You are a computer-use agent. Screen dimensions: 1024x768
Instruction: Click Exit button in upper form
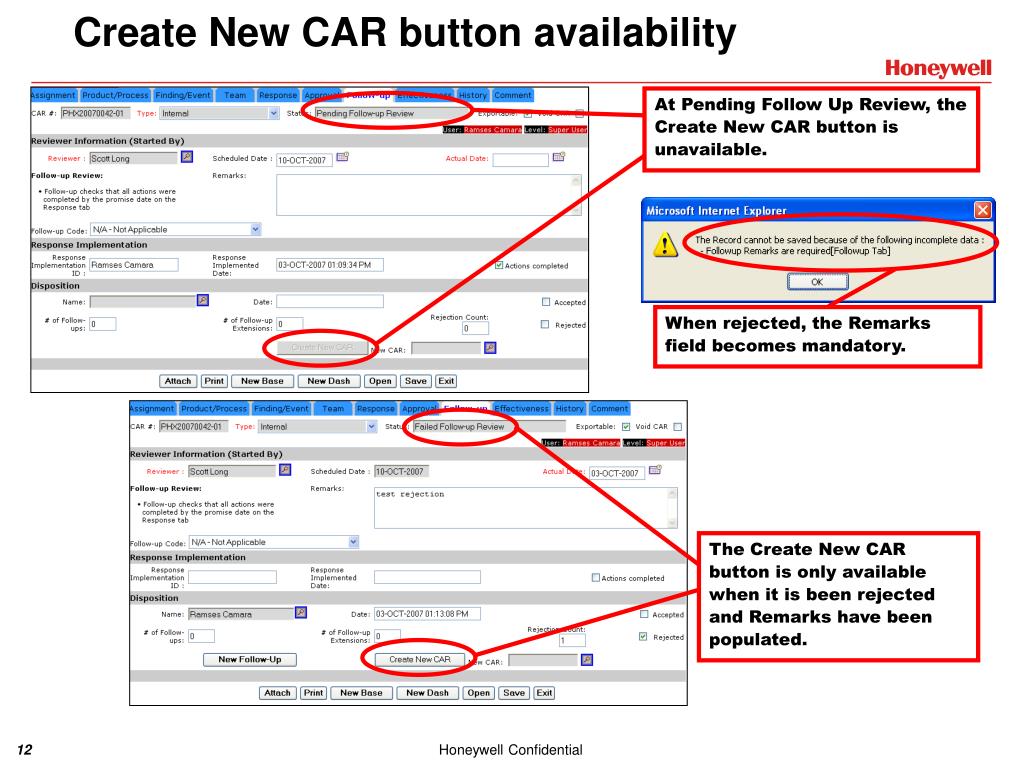pyautogui.click(x=446, y=381)
